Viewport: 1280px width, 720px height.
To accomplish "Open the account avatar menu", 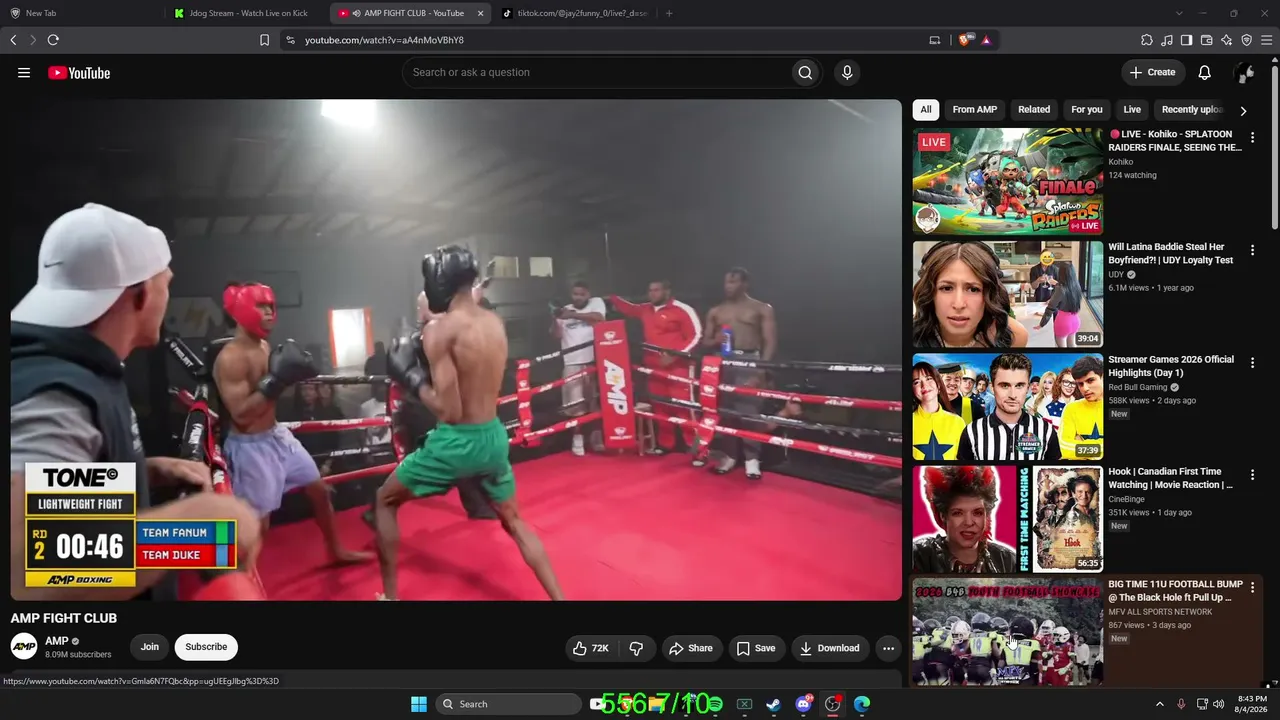I will click(x=1245, y=72).
